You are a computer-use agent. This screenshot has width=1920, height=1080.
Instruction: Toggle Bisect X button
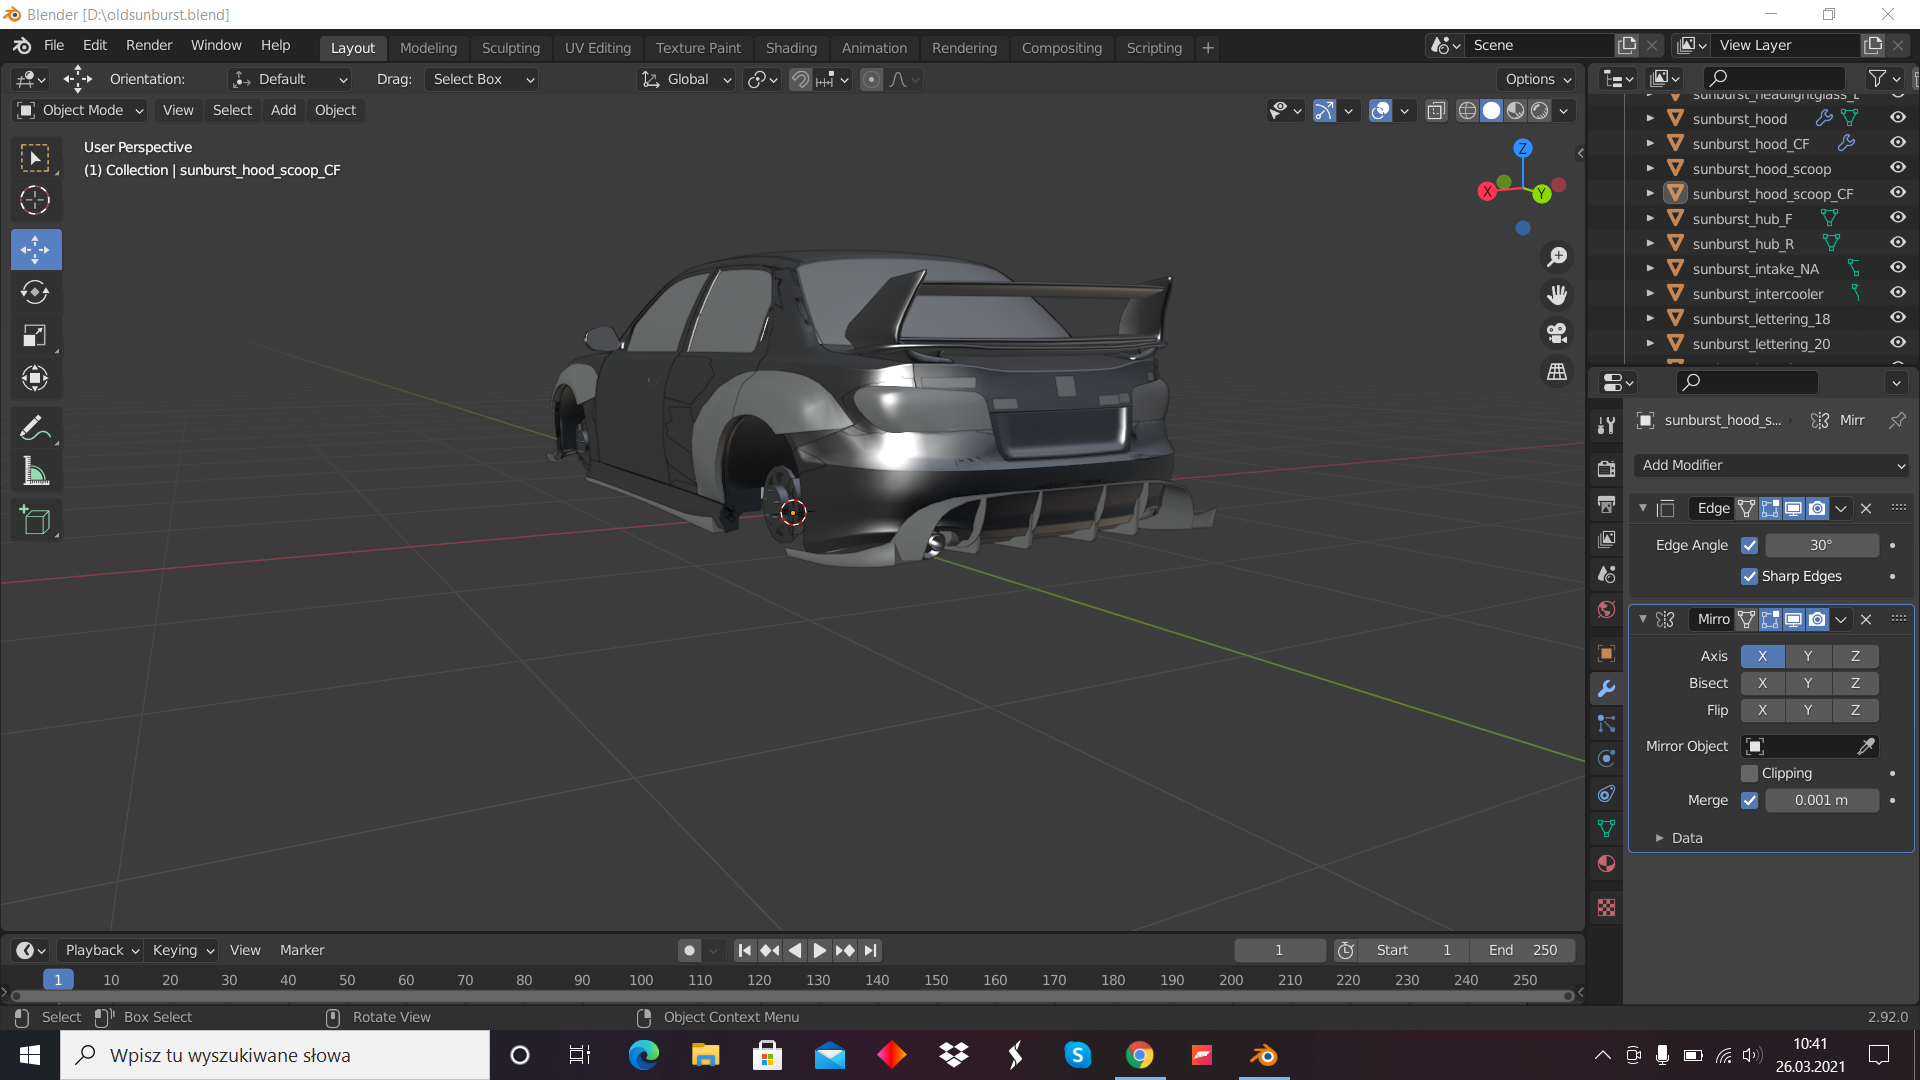[1762, 683]
